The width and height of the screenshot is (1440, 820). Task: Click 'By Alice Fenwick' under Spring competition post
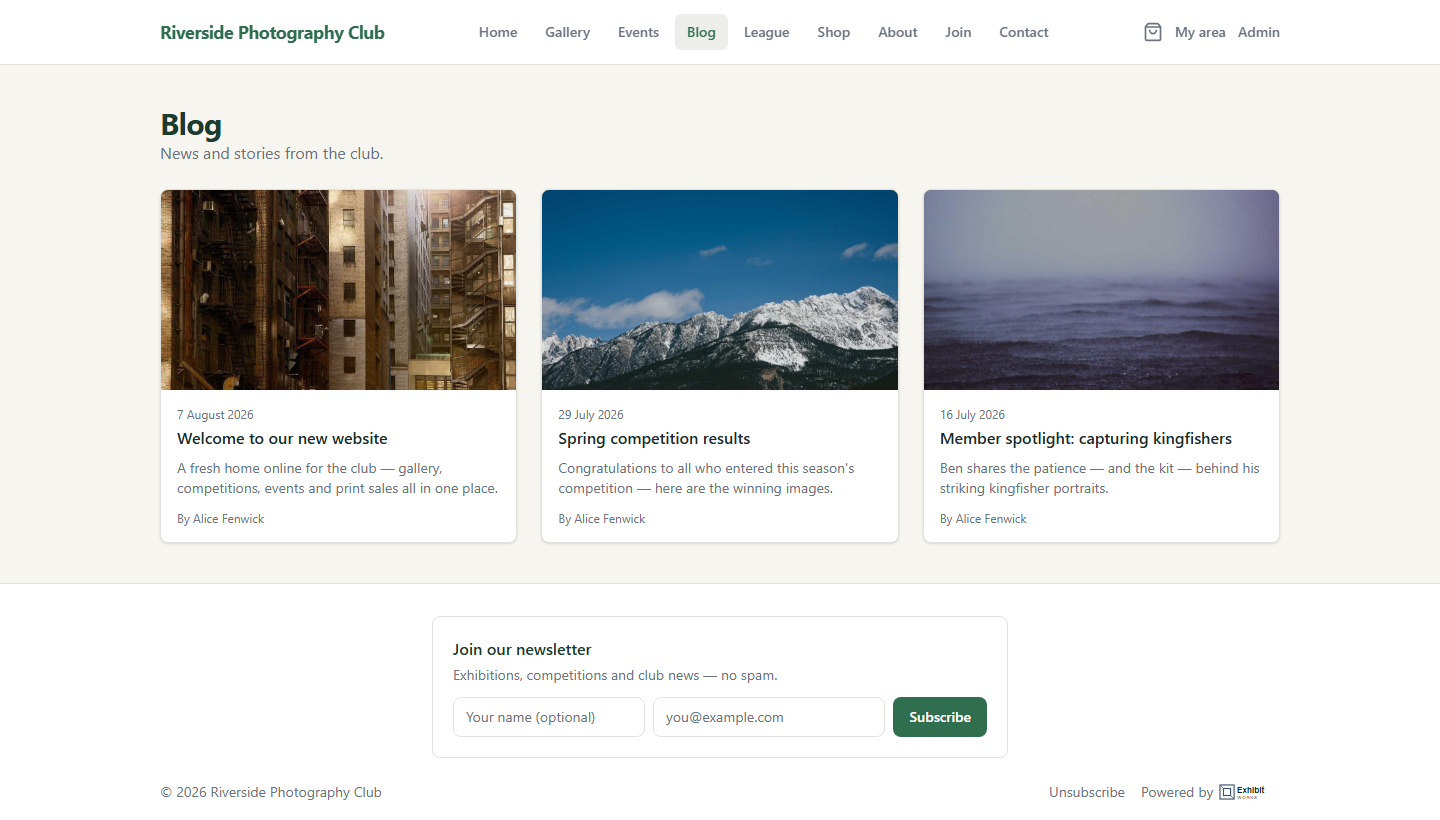602,519
